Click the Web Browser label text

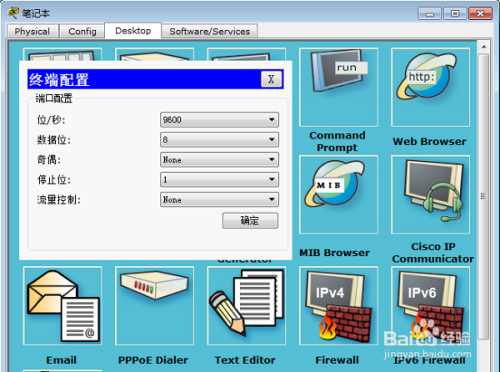[429, 141]
